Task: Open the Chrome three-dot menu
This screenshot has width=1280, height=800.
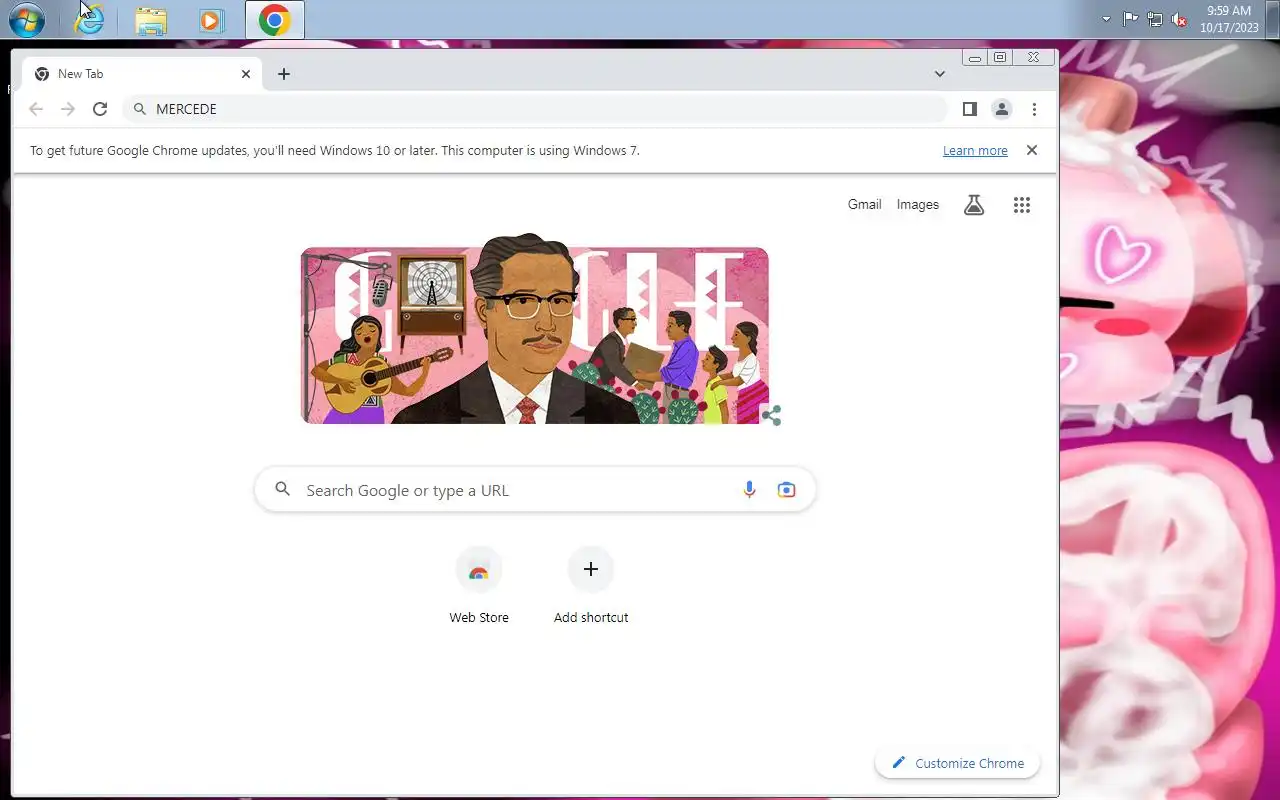Action: pyautogui.click(x=1034, y=109)
